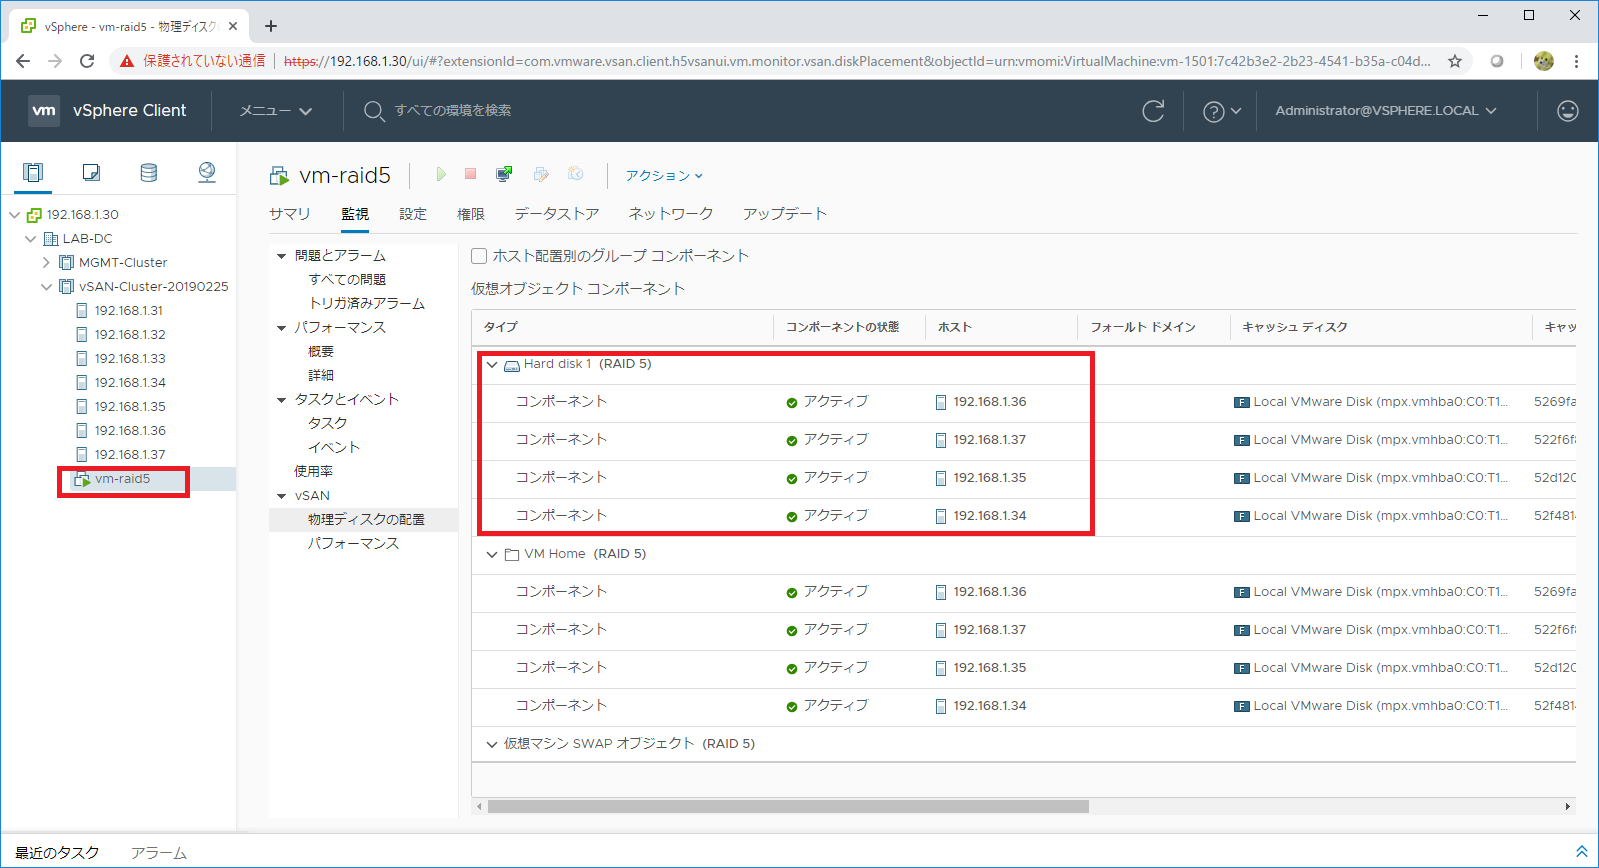Open the help question-mark menu
Image resolution: width=1599 pixels, height=868 pixels.
[1222, 111]
